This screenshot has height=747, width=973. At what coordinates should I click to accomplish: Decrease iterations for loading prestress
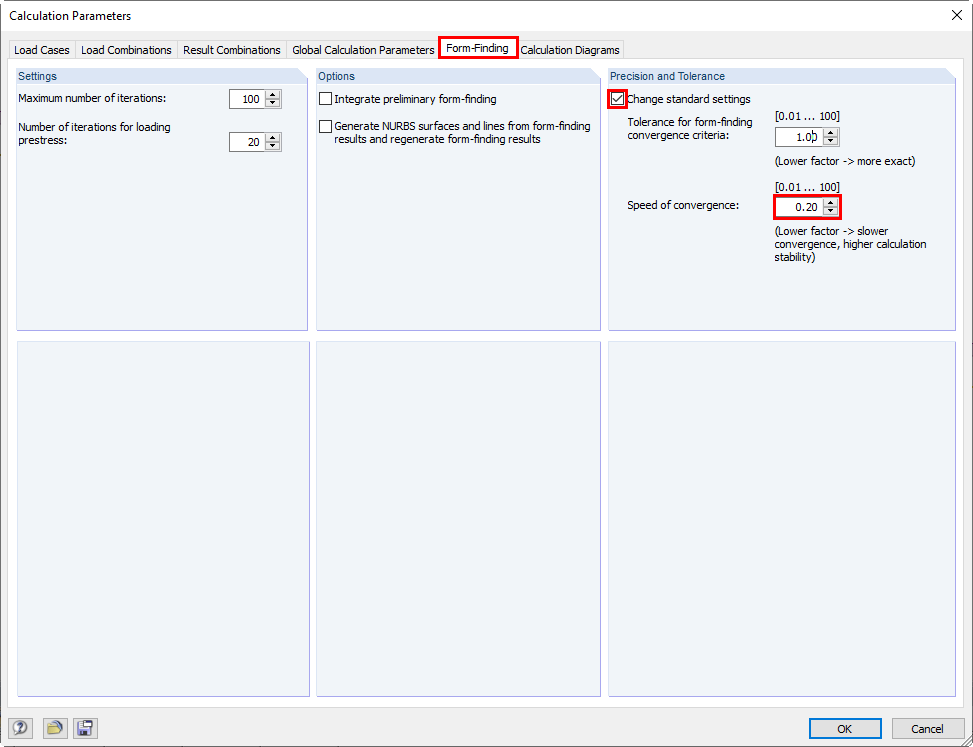pyautogui.click(x=272, y=146)
